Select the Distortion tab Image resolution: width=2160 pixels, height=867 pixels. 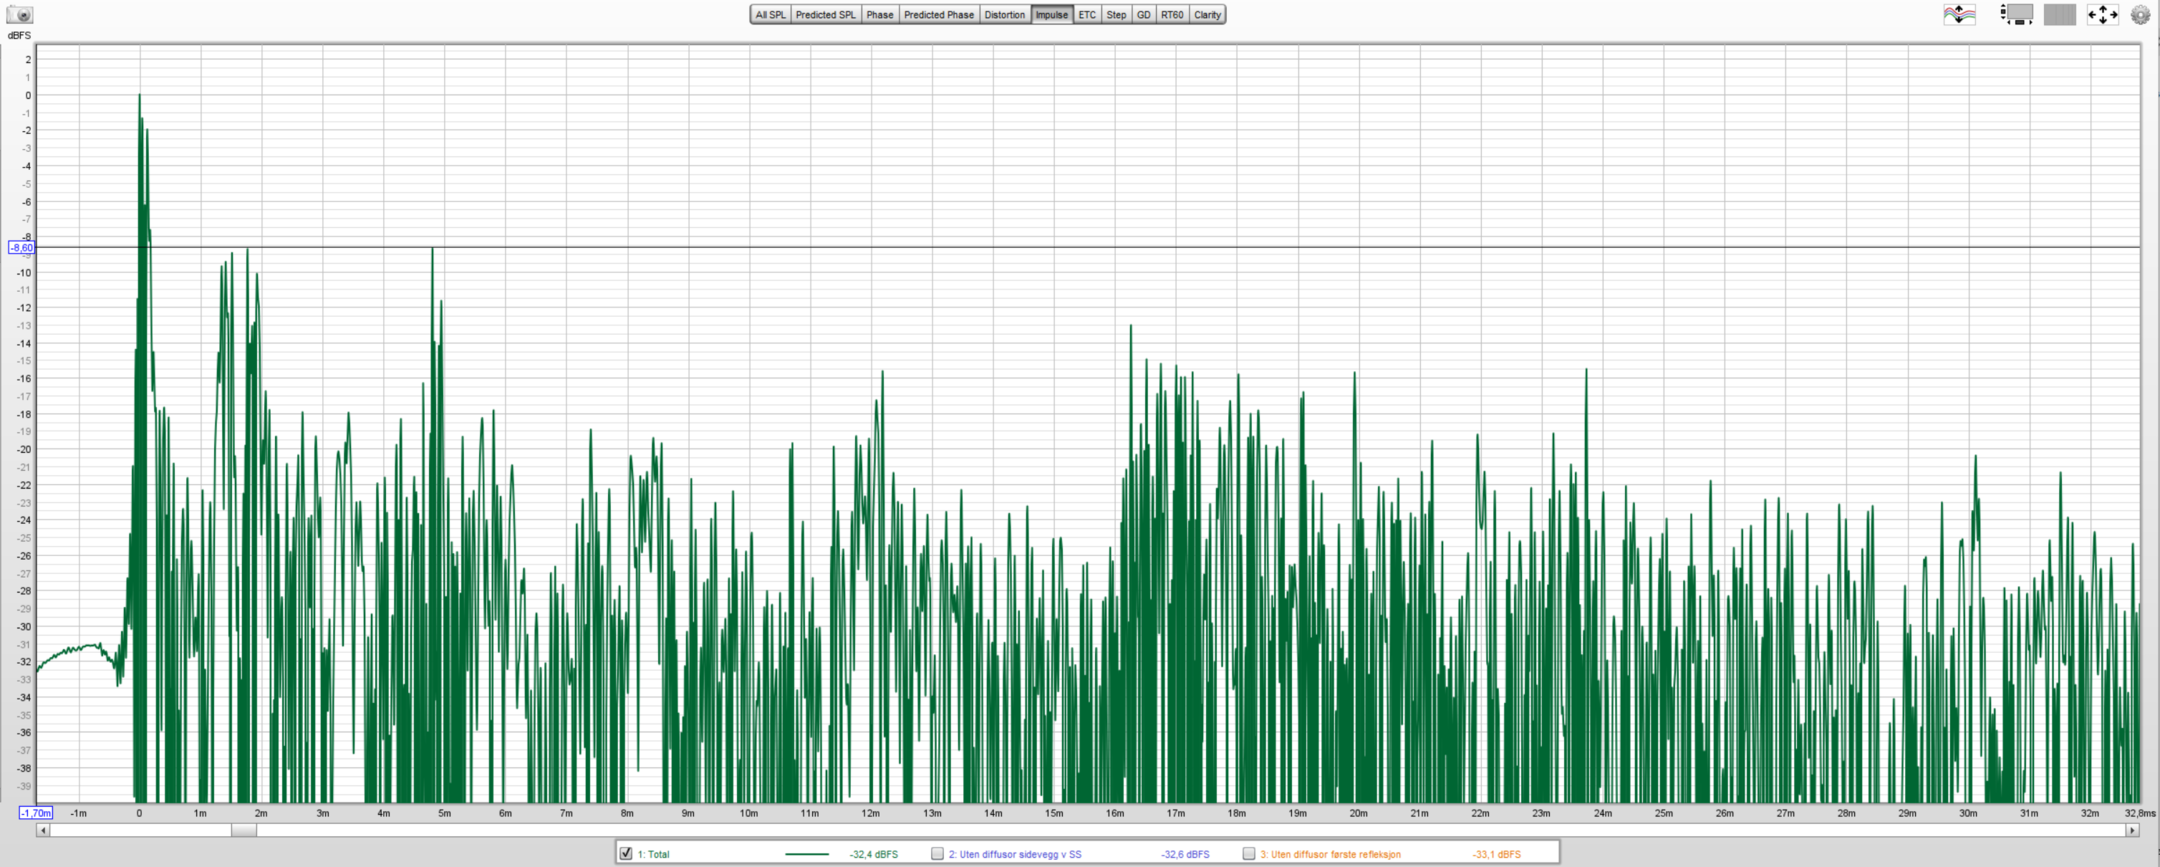click(1004, 14)
